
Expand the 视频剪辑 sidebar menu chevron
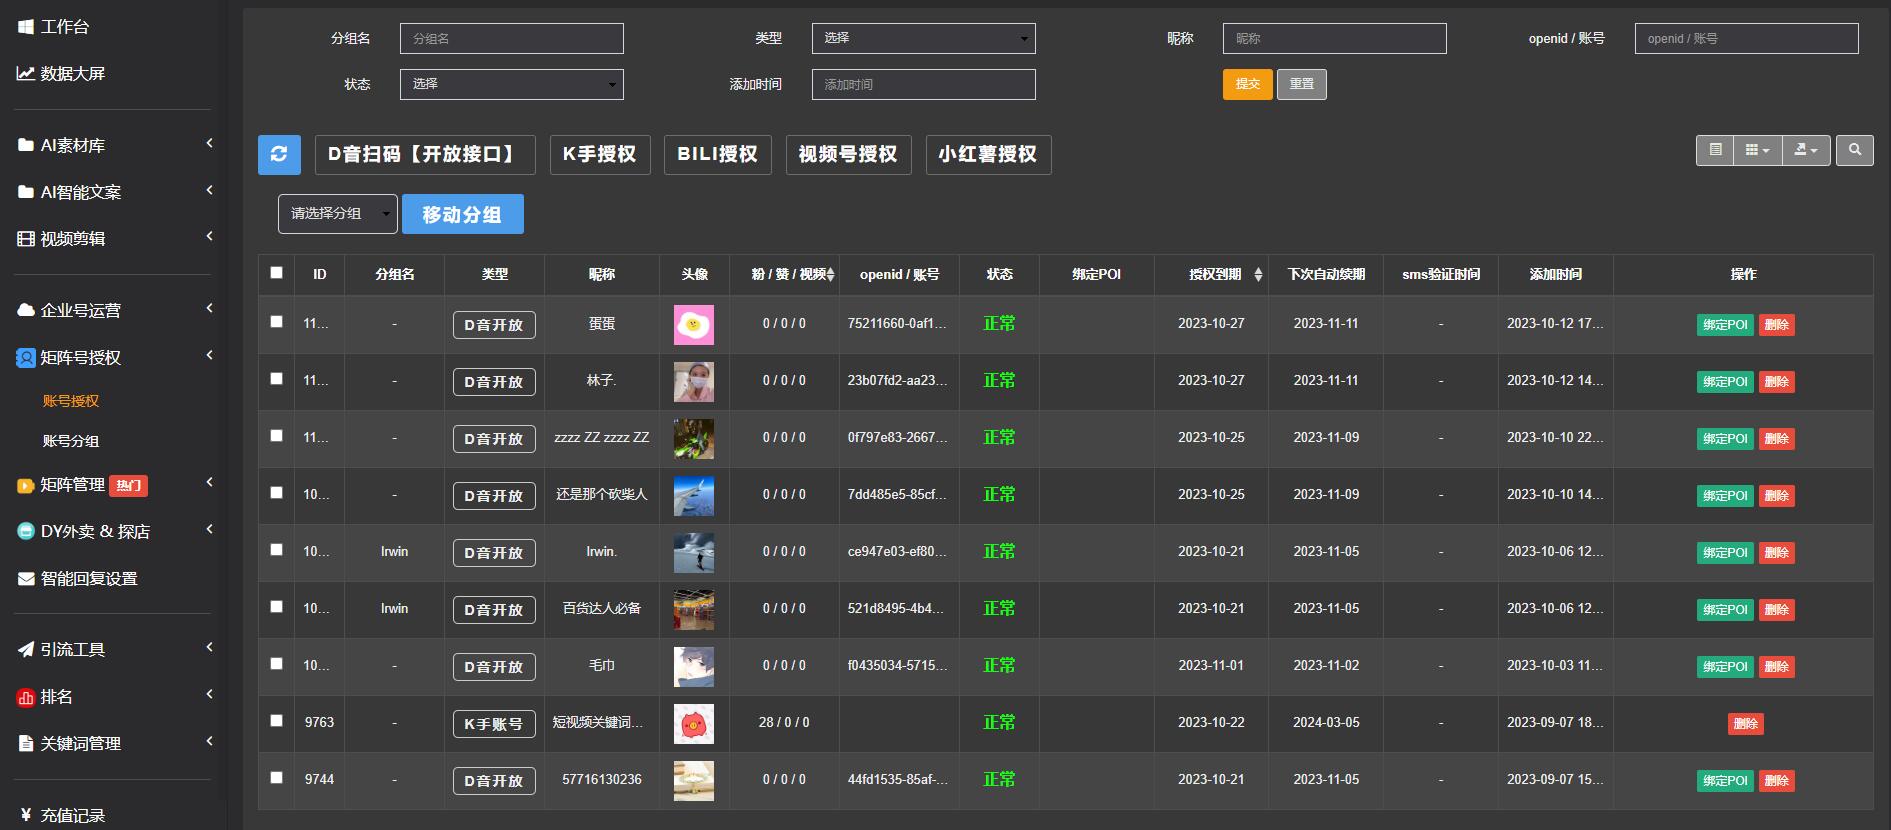209,237
